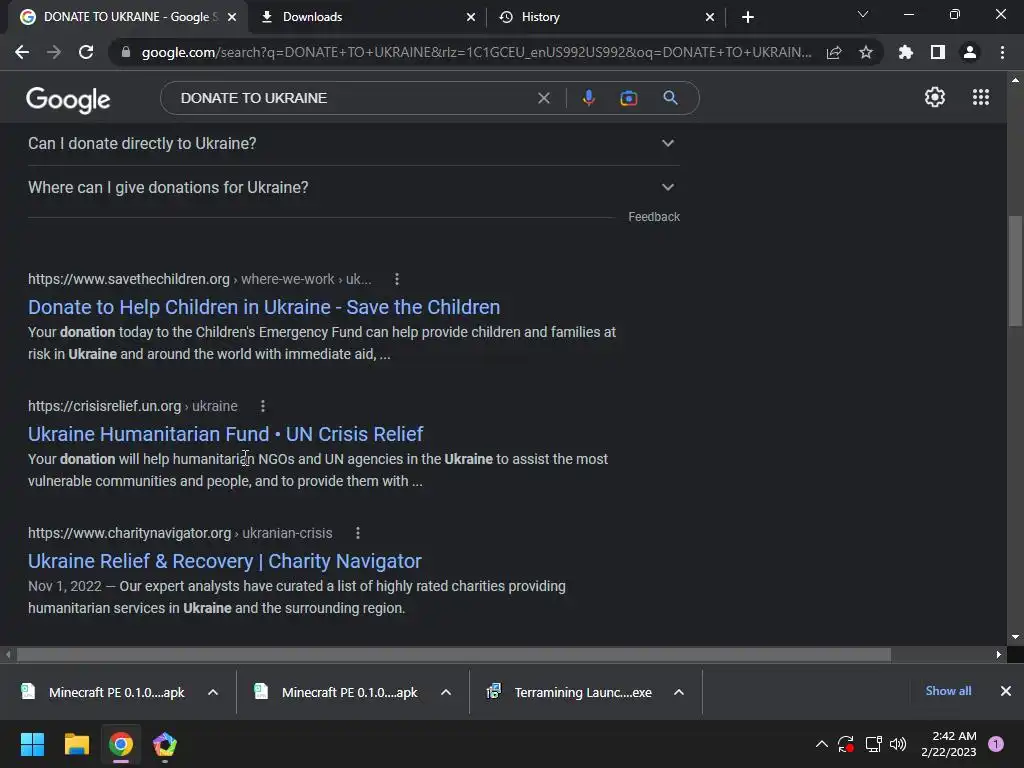Open the colorful pentagon app in taskbar

pos(165,744)
